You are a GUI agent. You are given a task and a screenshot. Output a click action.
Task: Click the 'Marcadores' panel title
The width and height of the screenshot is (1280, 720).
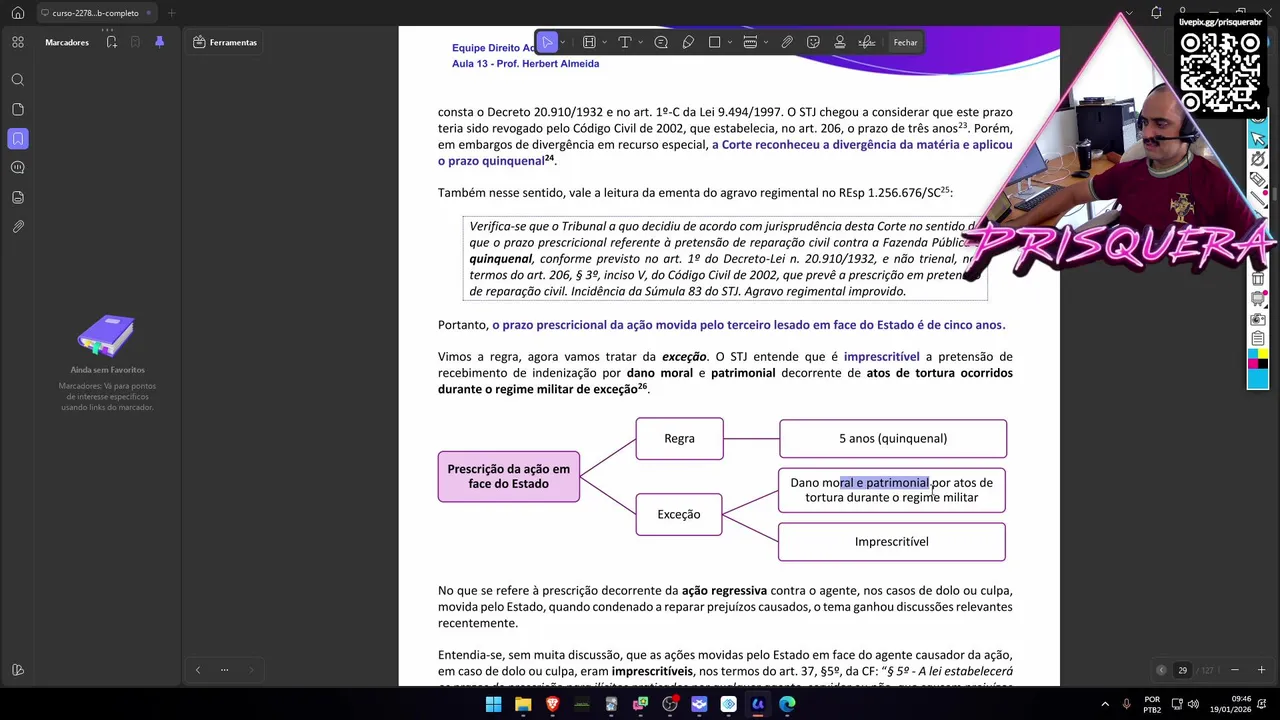point(67,42)
